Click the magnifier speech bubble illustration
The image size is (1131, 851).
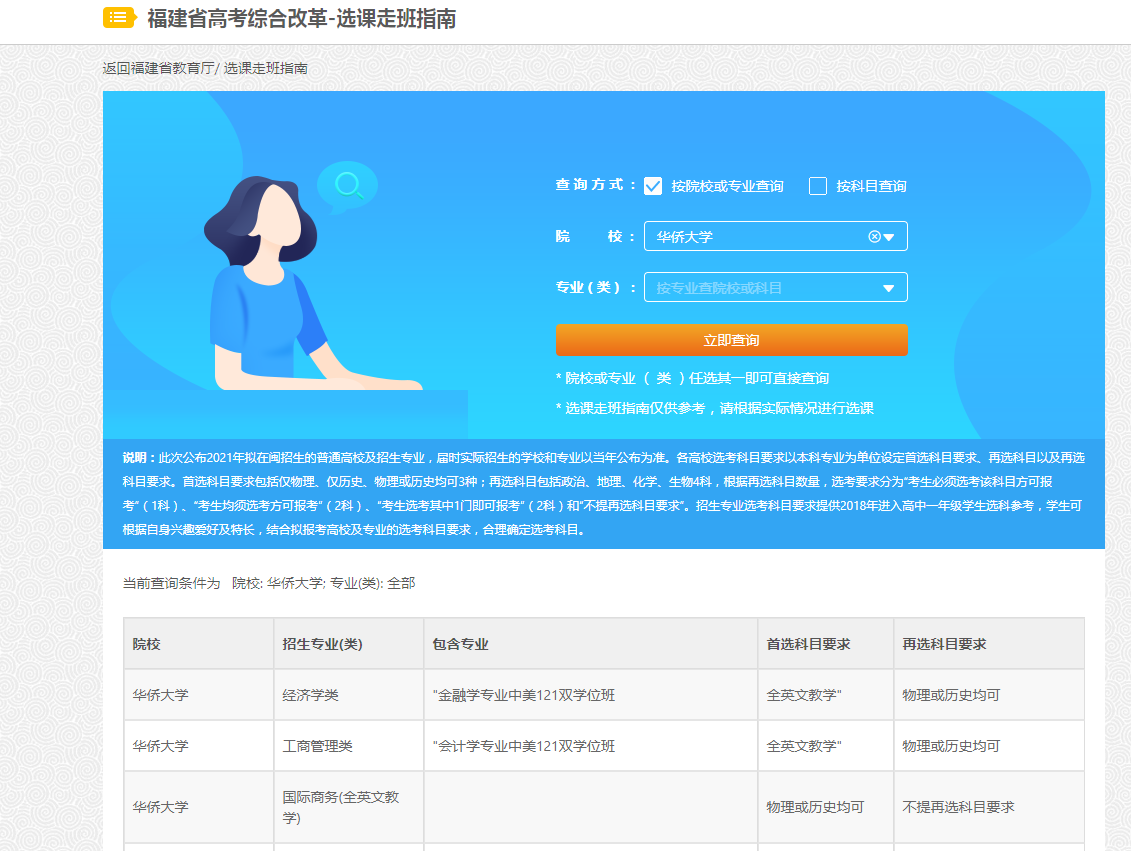coord(348,187)
